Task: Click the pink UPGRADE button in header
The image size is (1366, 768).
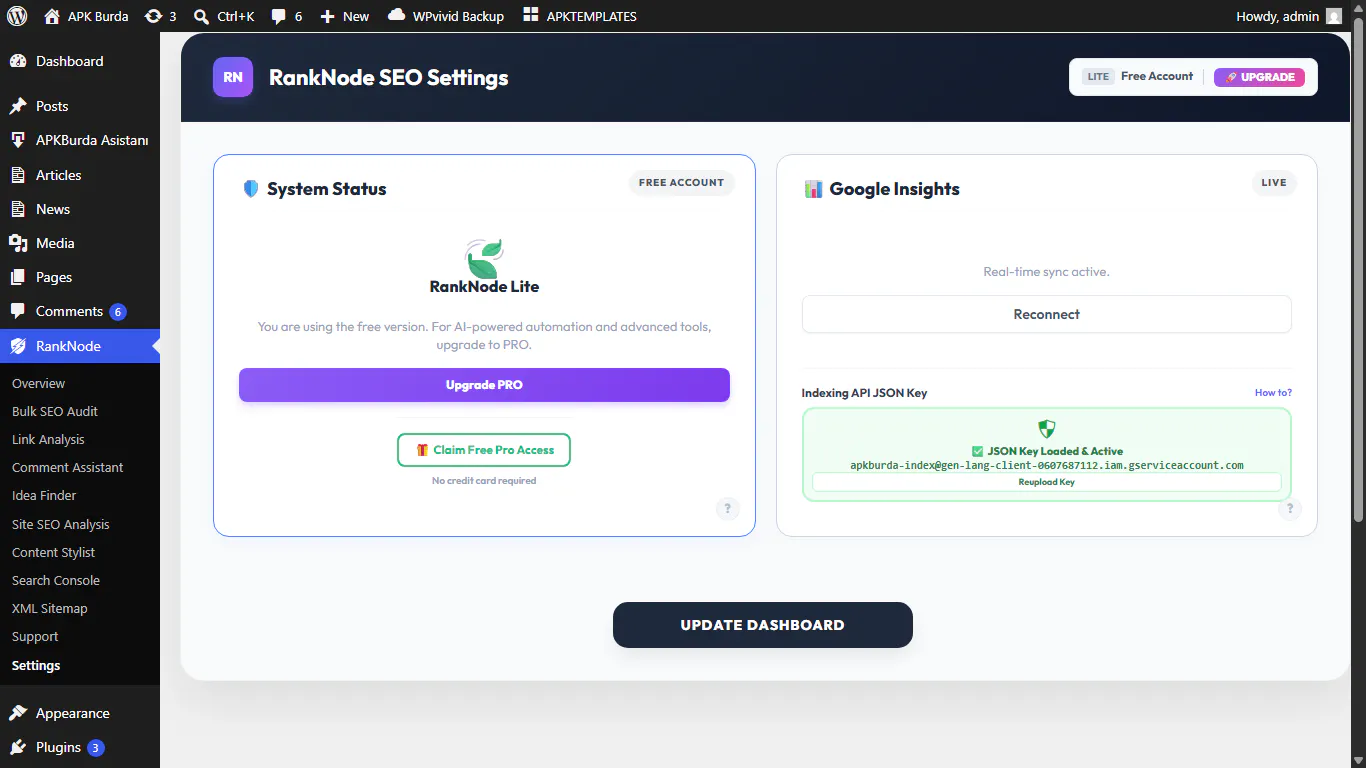Action: click(1259, 77)
